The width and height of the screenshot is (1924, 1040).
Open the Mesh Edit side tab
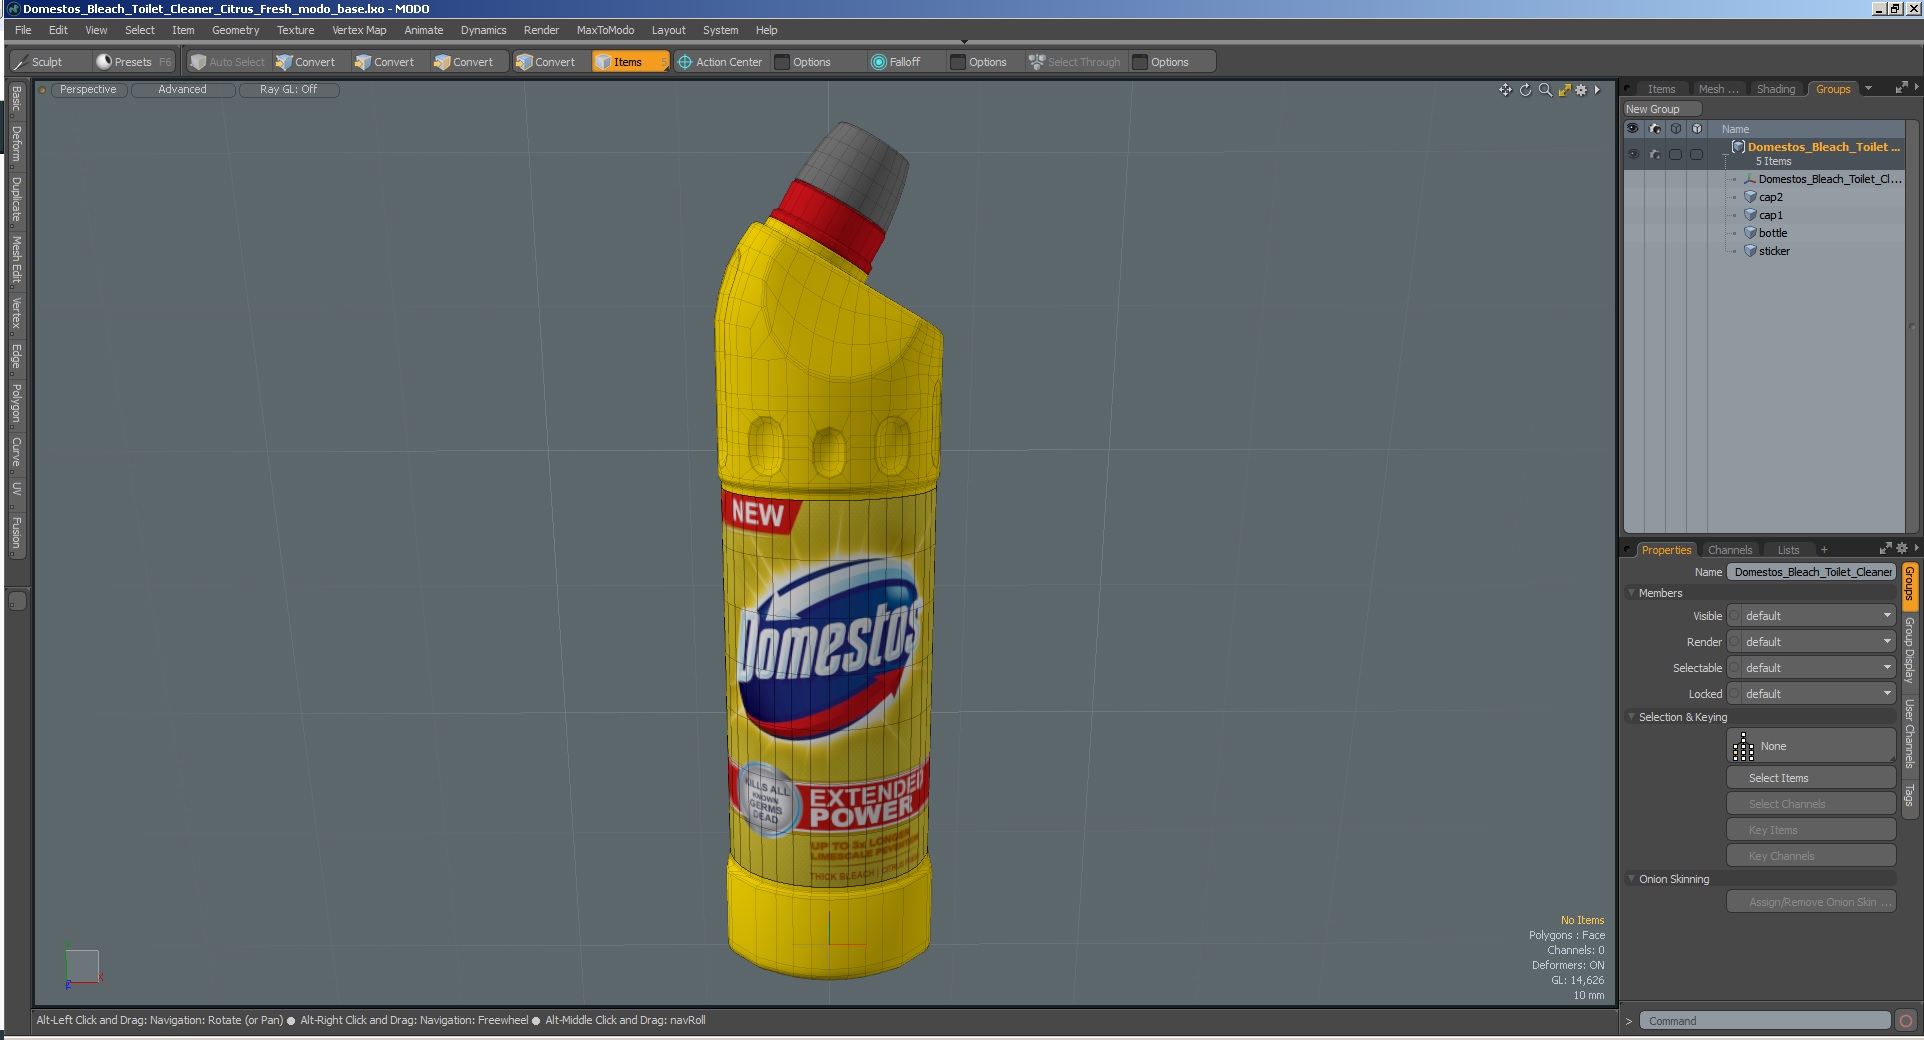(x=17, y=259)
